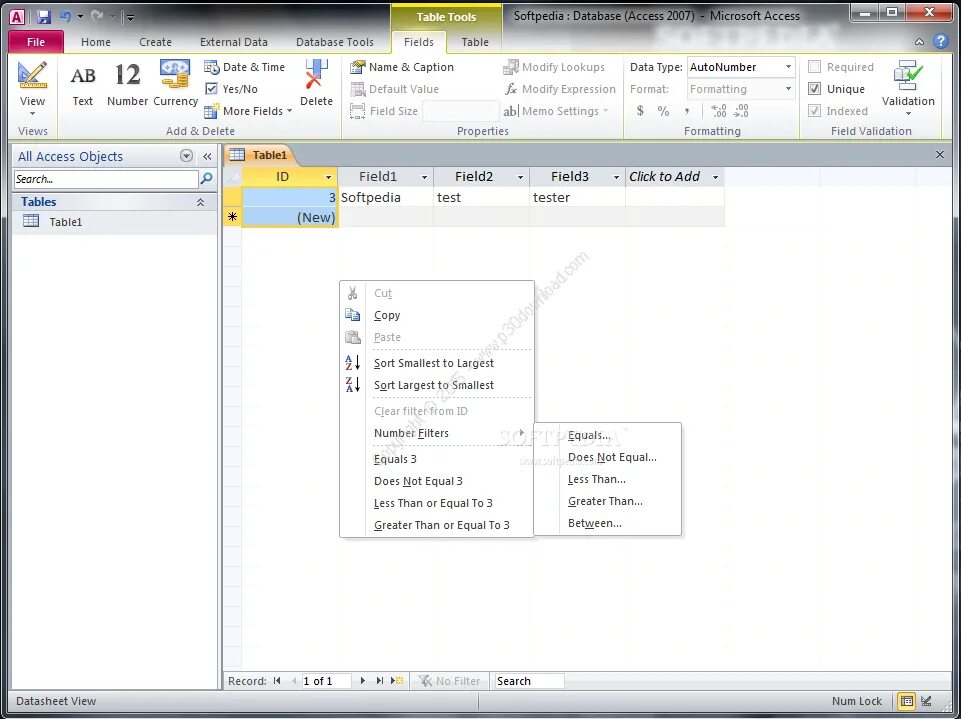This screenshot has height=719, width=961.
Task: Click Click to Add column header
Action: pos(674,177)
